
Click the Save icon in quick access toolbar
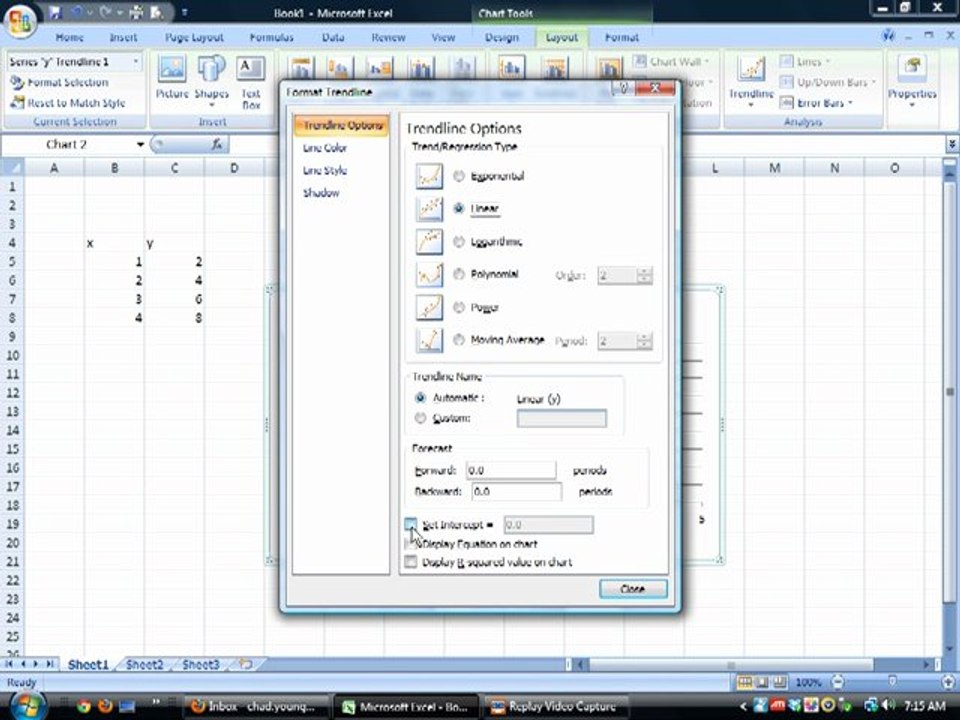(x=55, y=12)
